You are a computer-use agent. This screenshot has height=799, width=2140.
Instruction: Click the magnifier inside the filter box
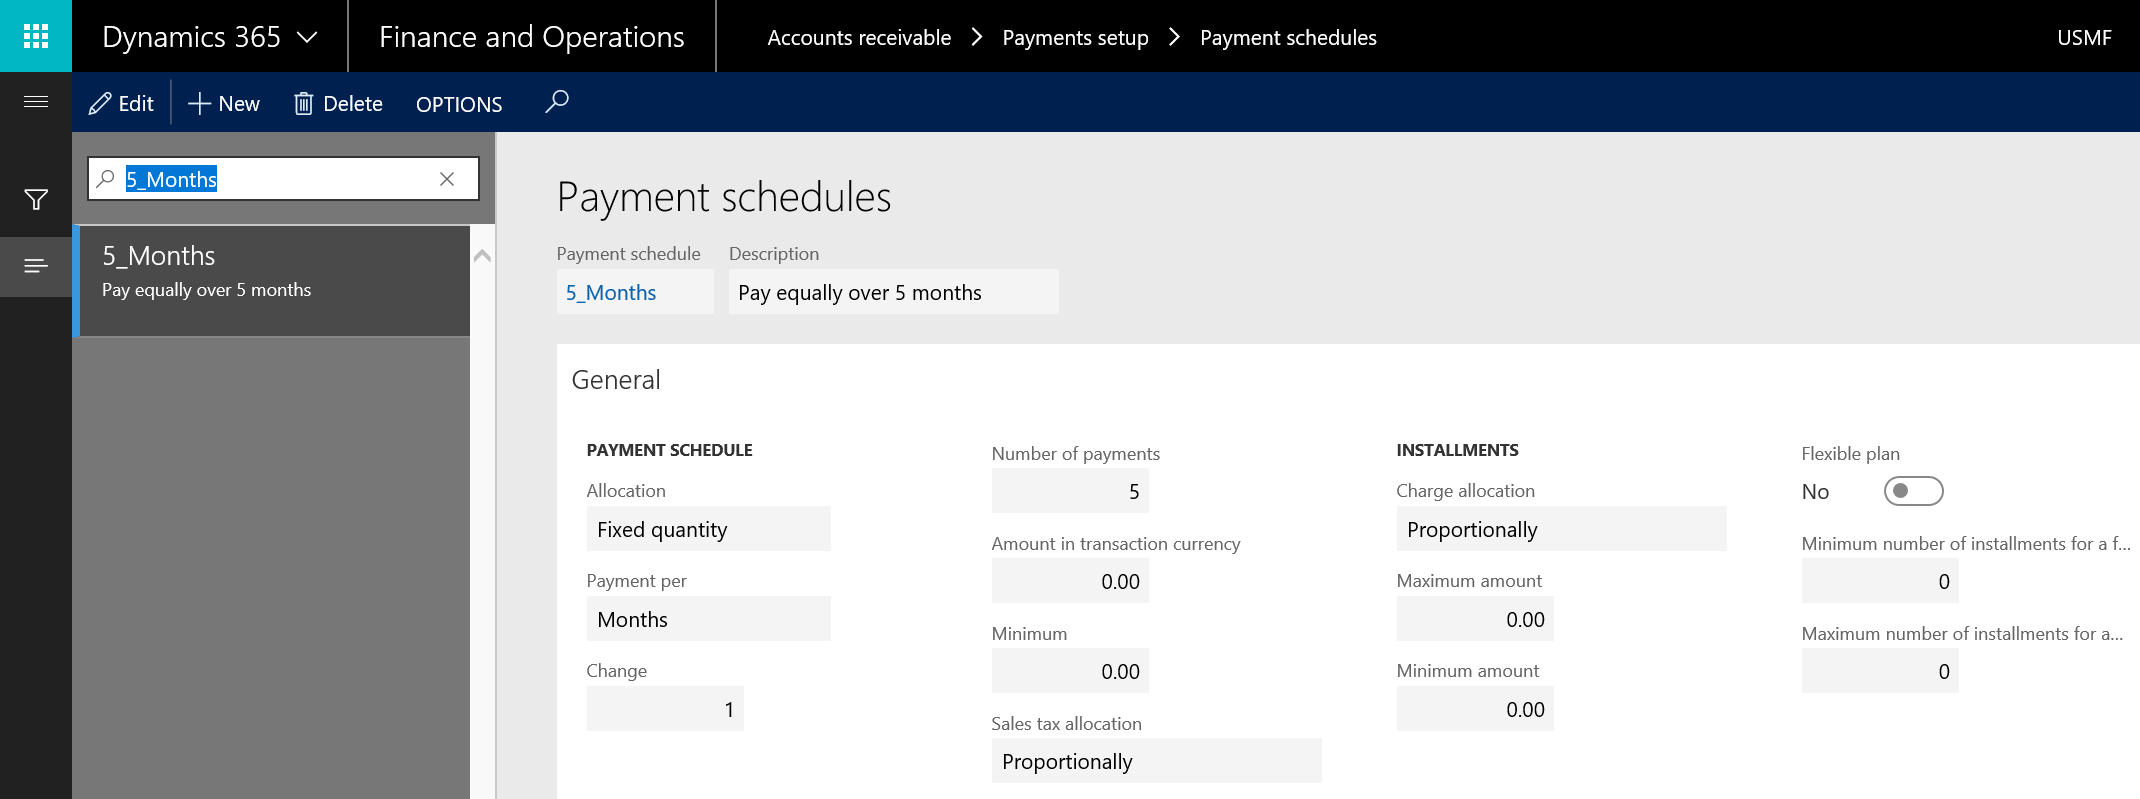pos(105,179)
